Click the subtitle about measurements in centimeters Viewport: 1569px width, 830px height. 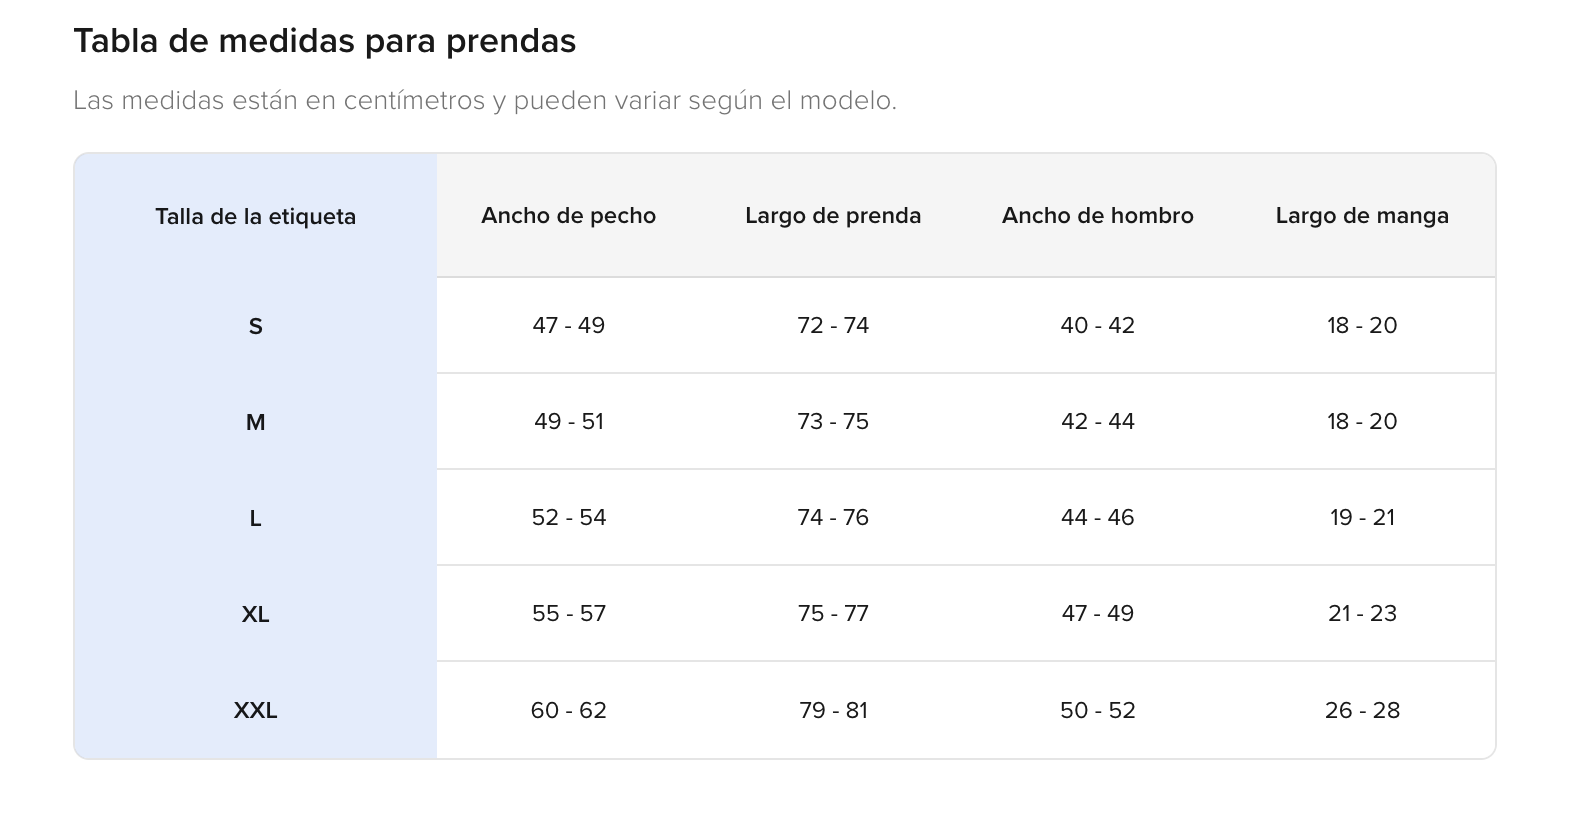[485, 101]
